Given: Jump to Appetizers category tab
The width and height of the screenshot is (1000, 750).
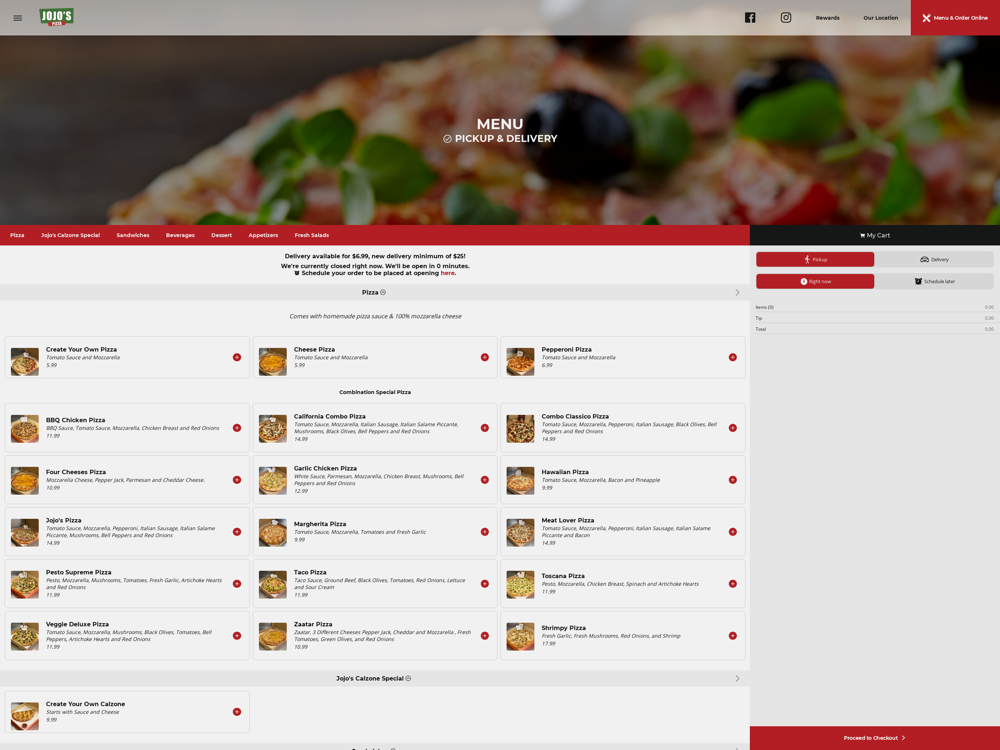Looking at the screenshot, I should coord(263,235).
